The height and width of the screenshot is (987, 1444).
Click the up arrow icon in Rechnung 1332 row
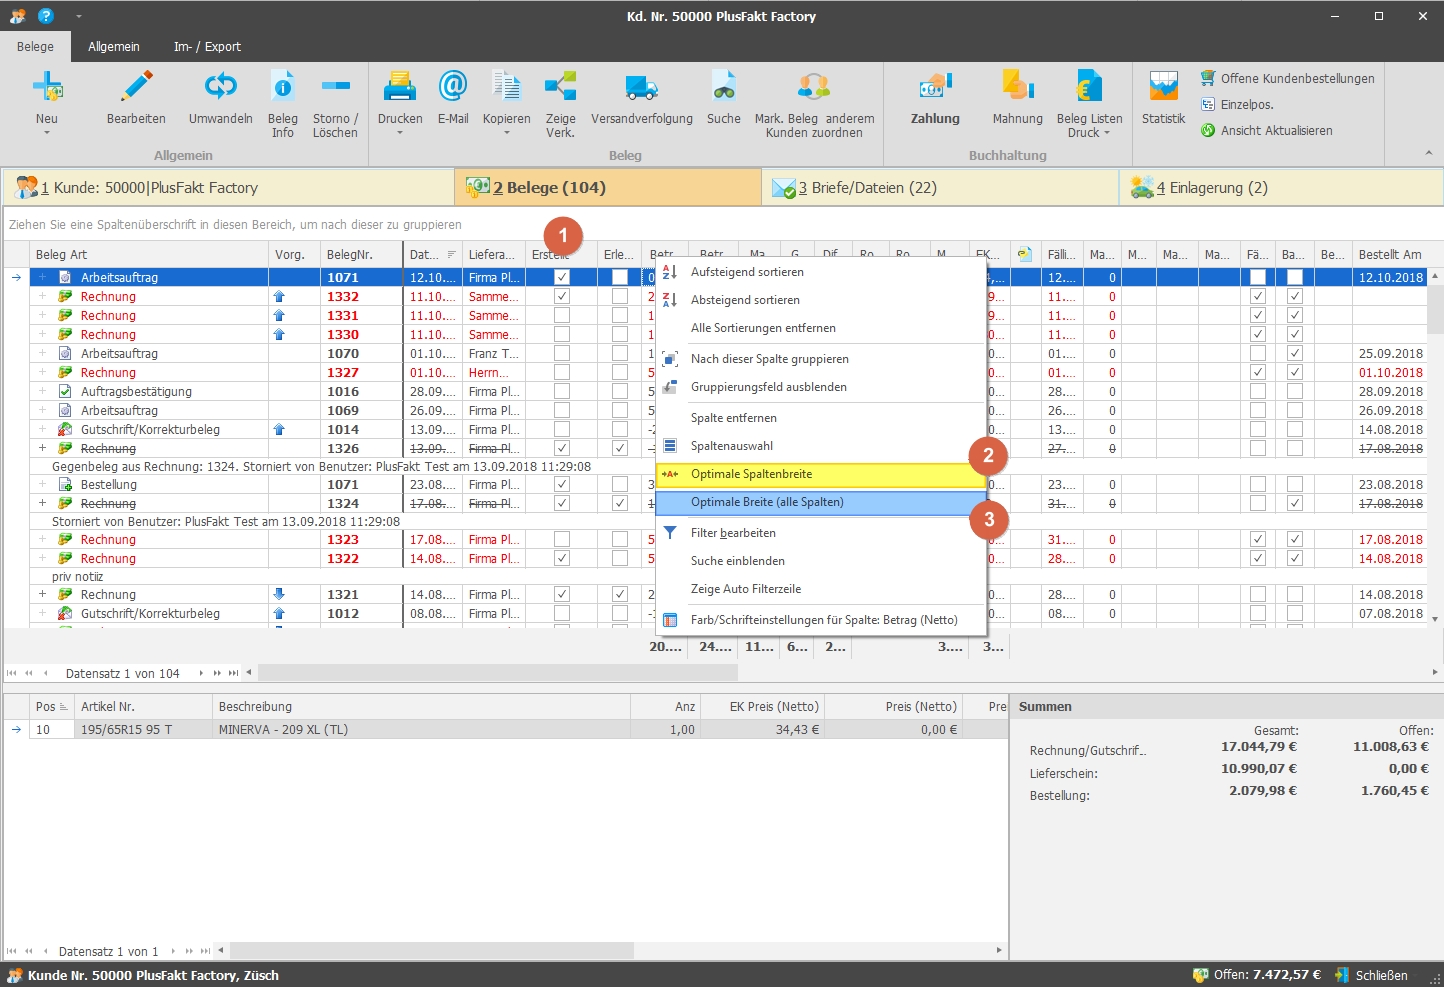[279, 296]
